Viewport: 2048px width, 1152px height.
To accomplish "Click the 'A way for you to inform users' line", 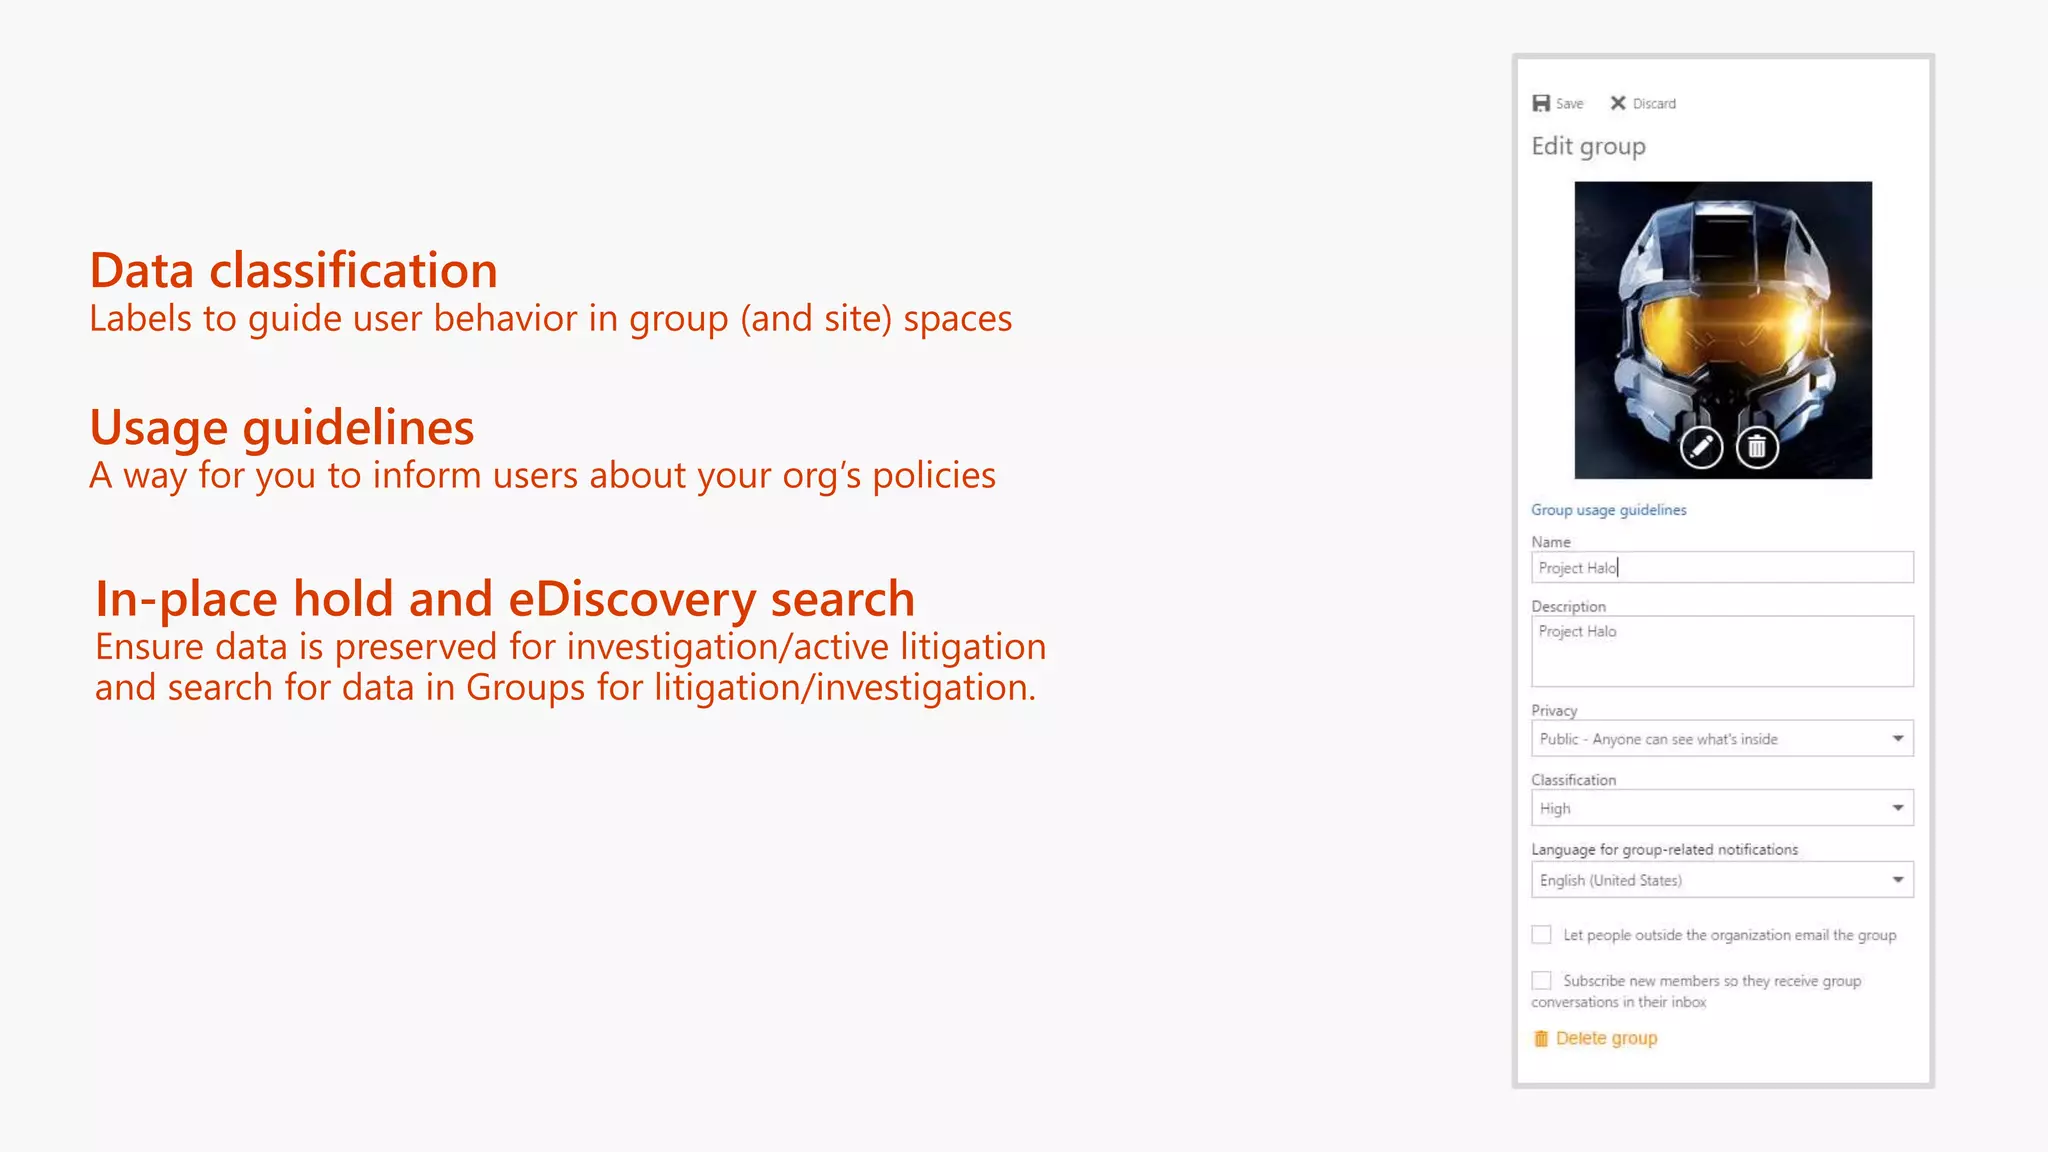I will [542, 476].
